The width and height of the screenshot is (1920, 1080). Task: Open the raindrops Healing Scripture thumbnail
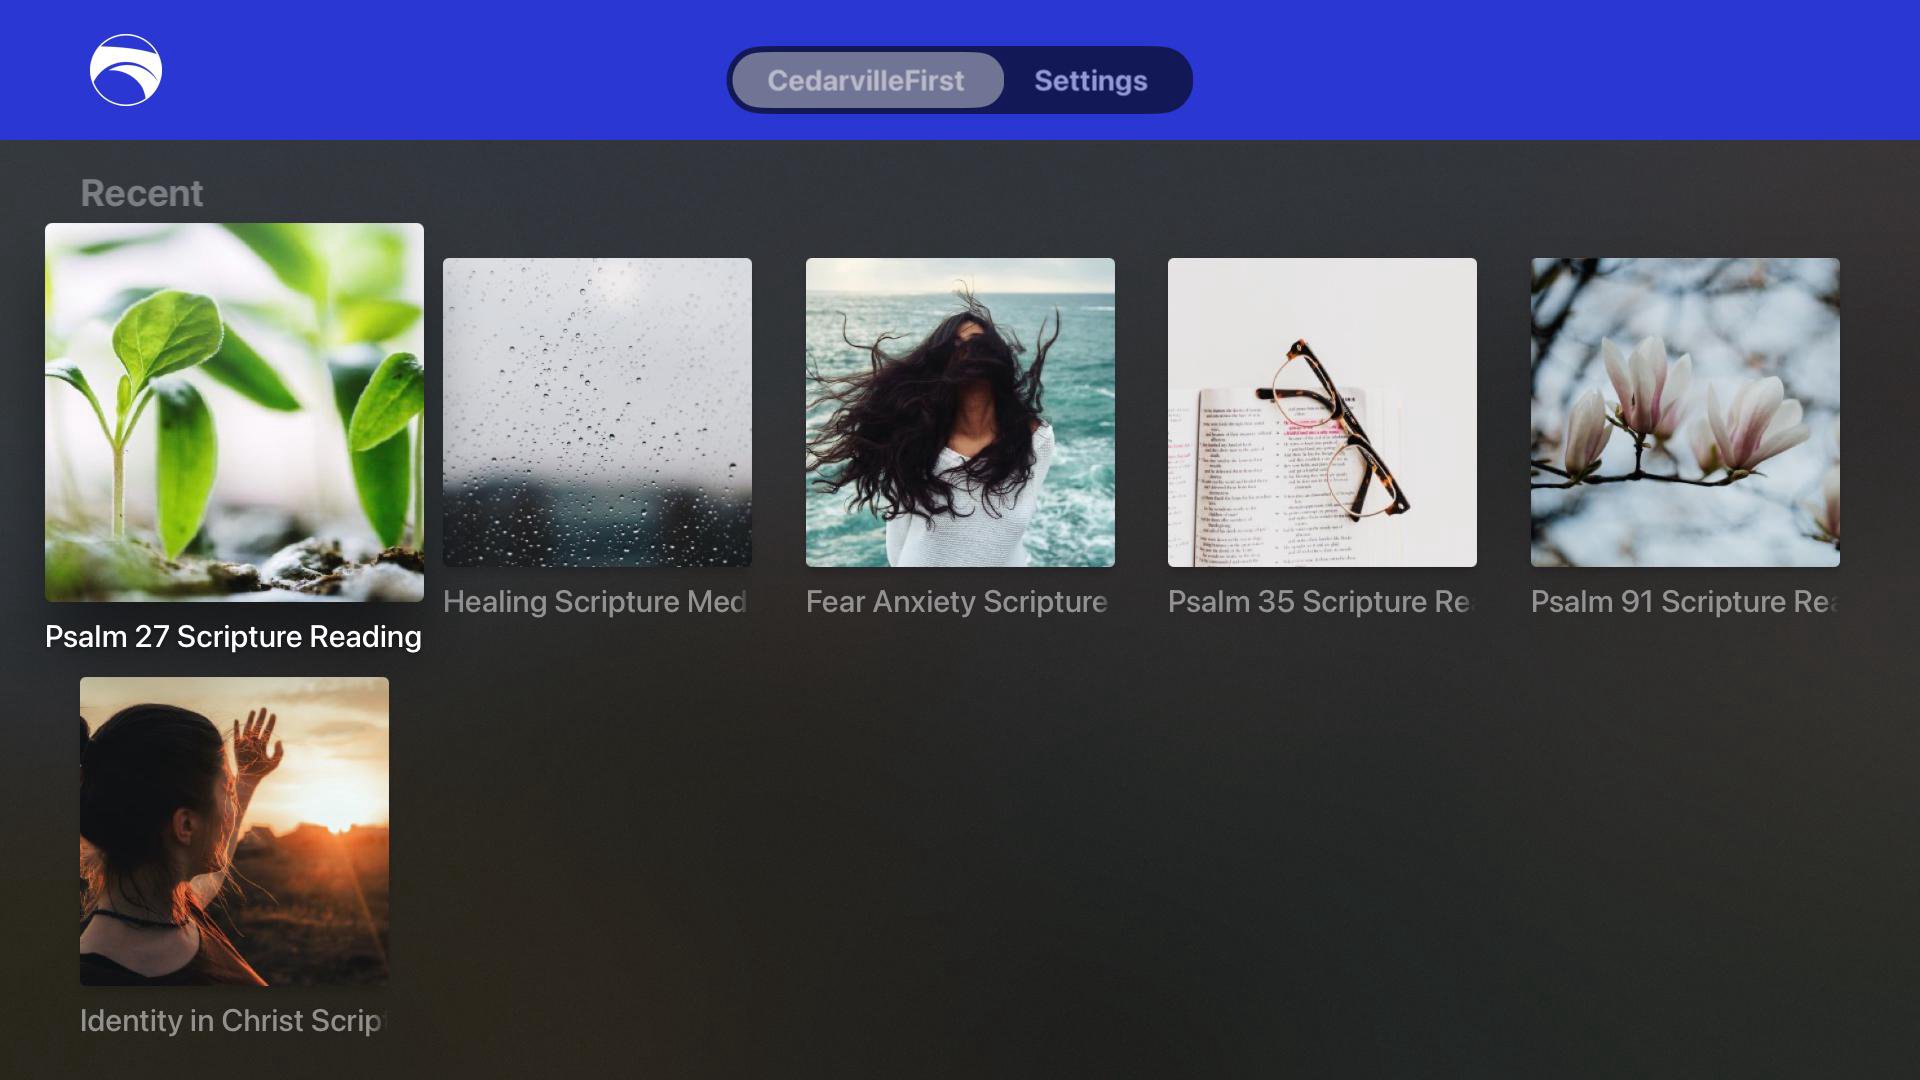coord(597,412)
